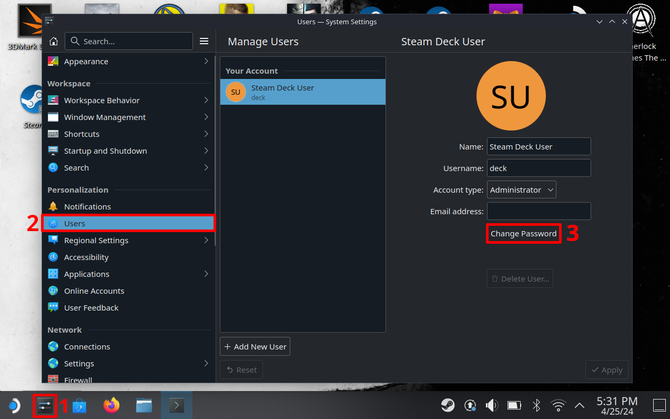Open the volume control tray icon
670x419 pixels.
(x=492, y=405)
